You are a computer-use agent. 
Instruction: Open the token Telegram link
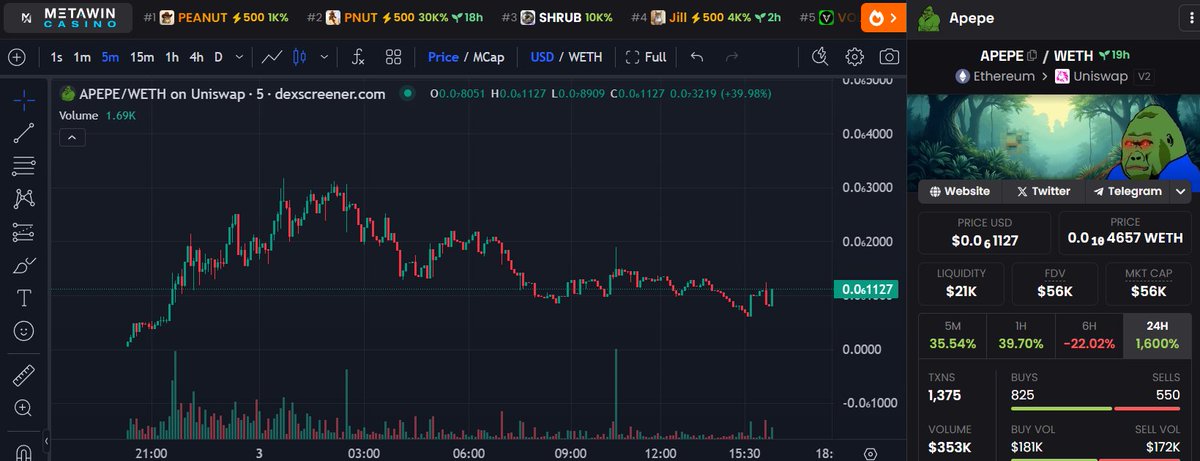[1128, 191]
